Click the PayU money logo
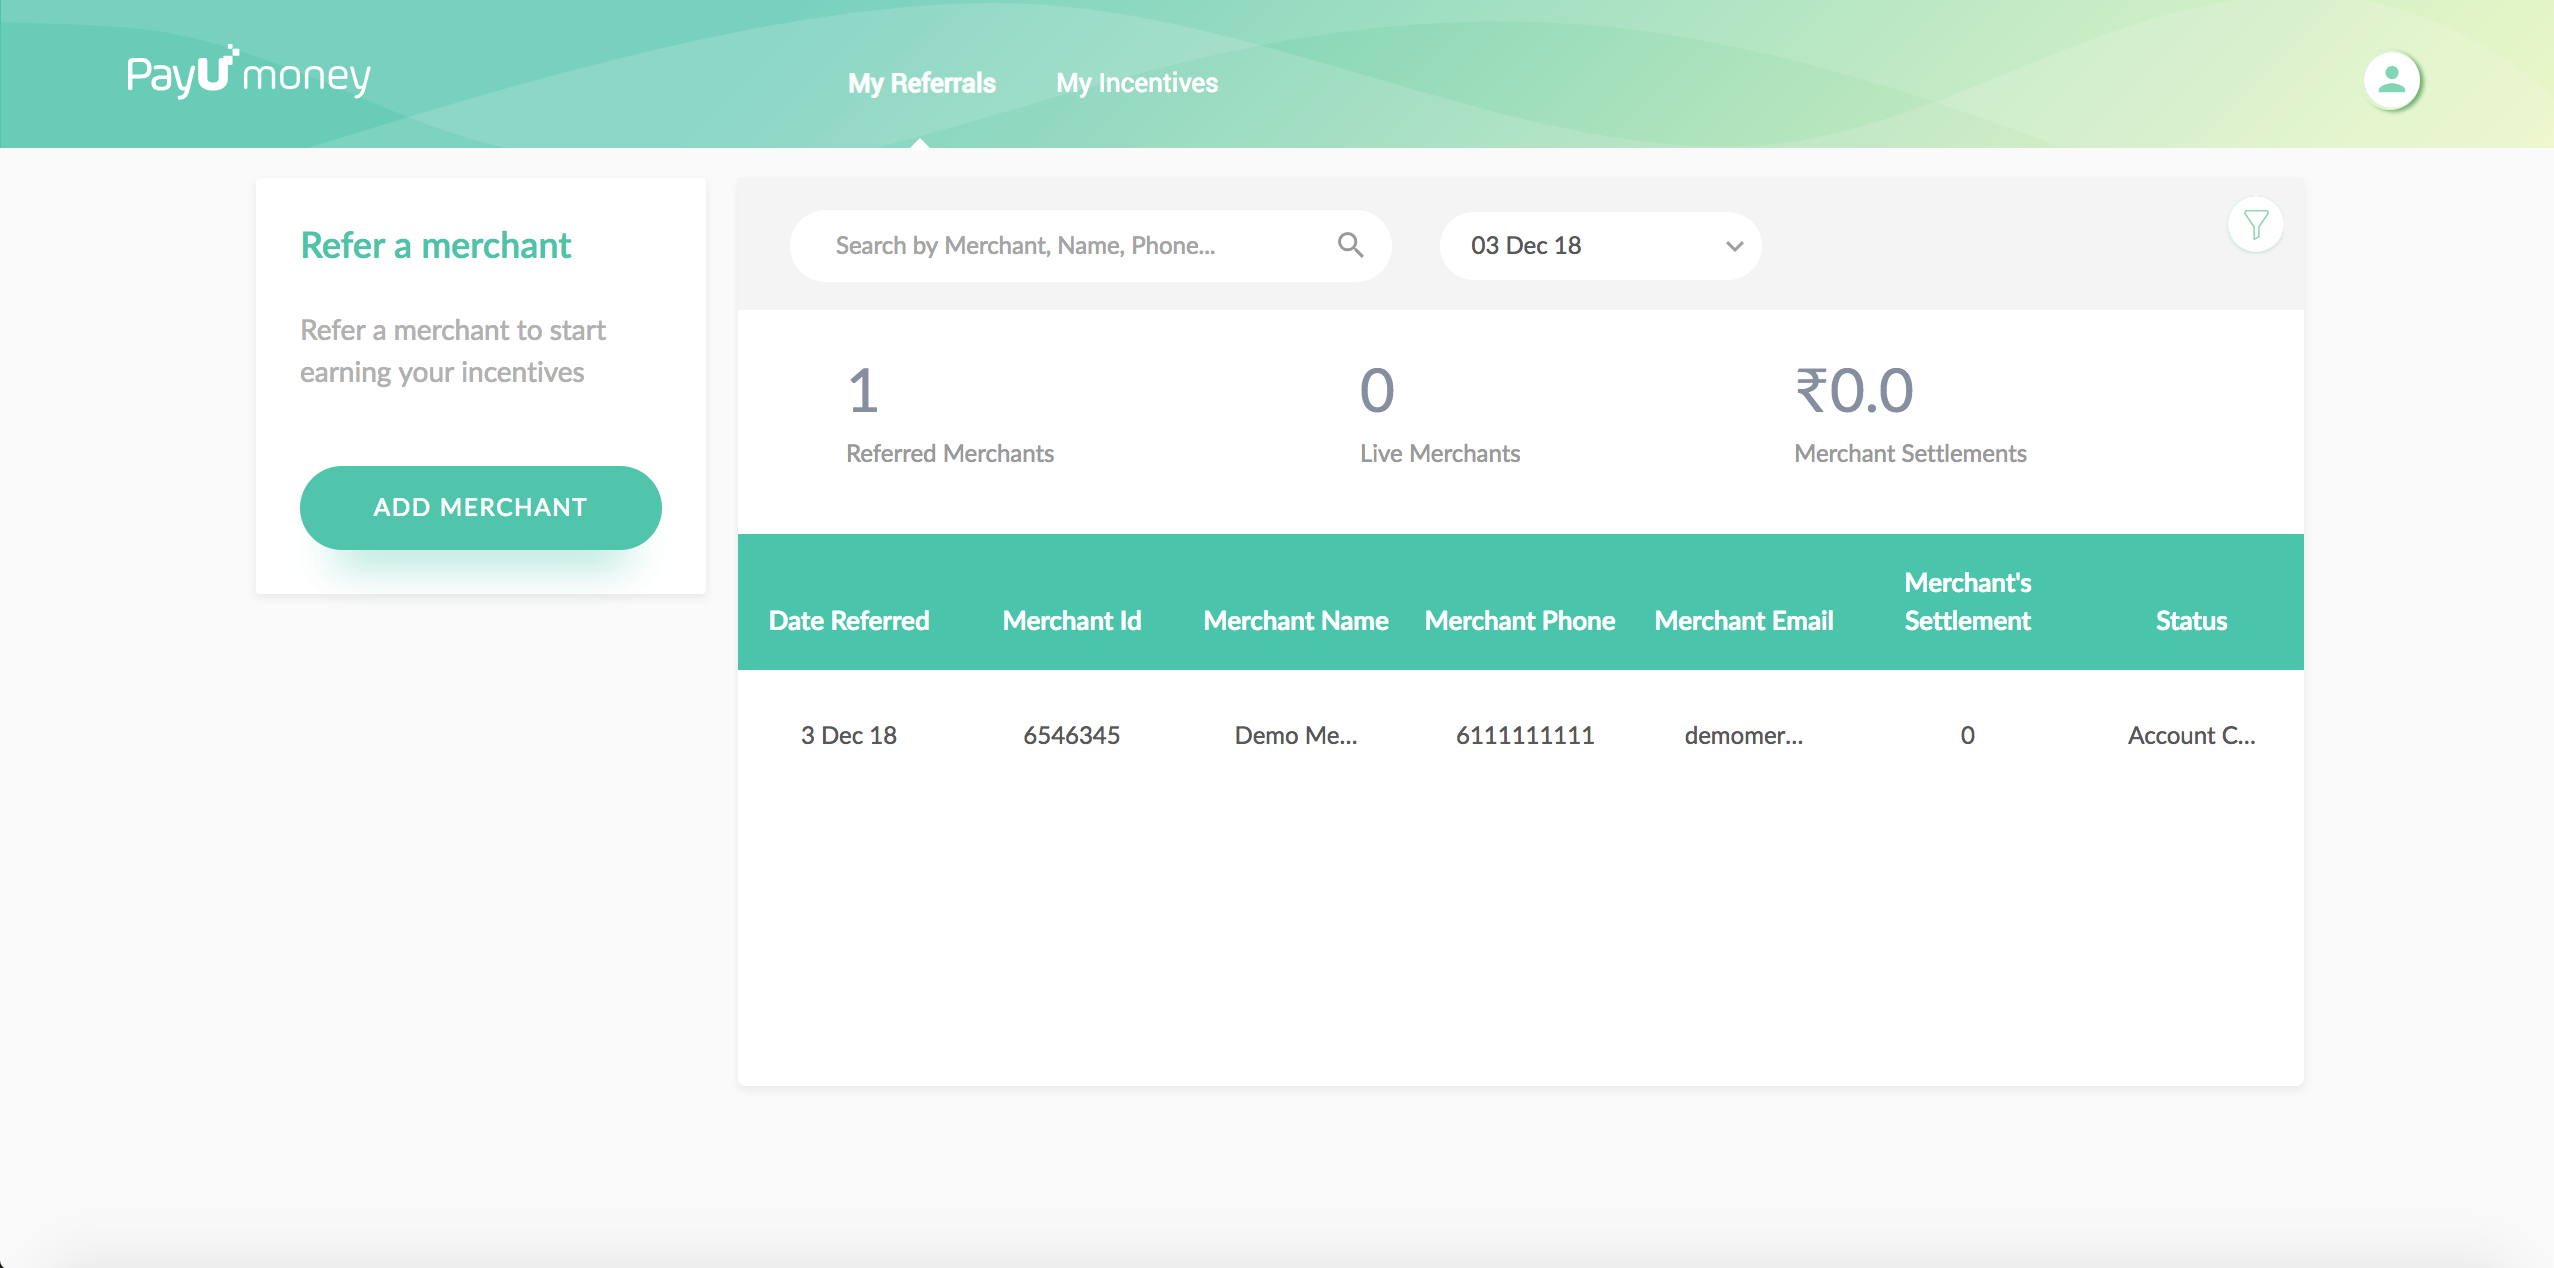The height and width of the screenshot is (1268, 2554). coord(248,72)
